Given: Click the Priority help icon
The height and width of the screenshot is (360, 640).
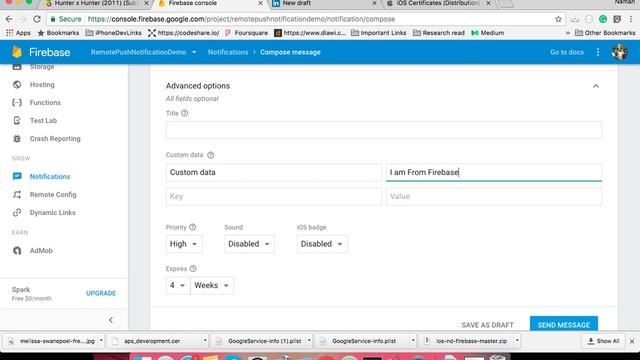Looking at the screenshot, I should [x=193, y=227].
